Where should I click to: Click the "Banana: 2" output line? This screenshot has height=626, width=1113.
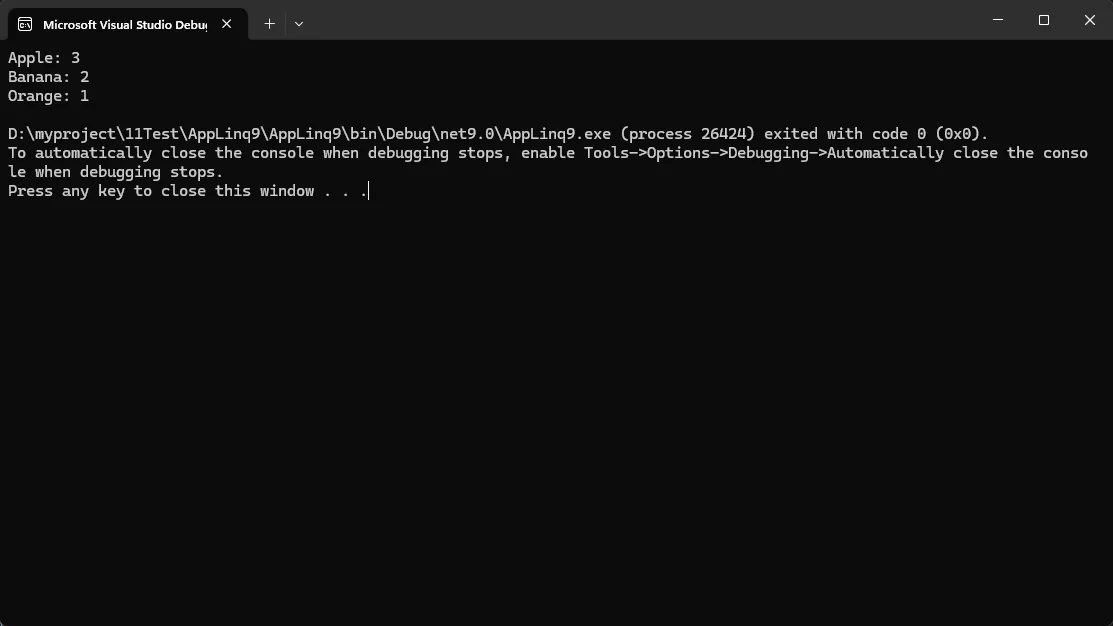(x=49, y=77)
